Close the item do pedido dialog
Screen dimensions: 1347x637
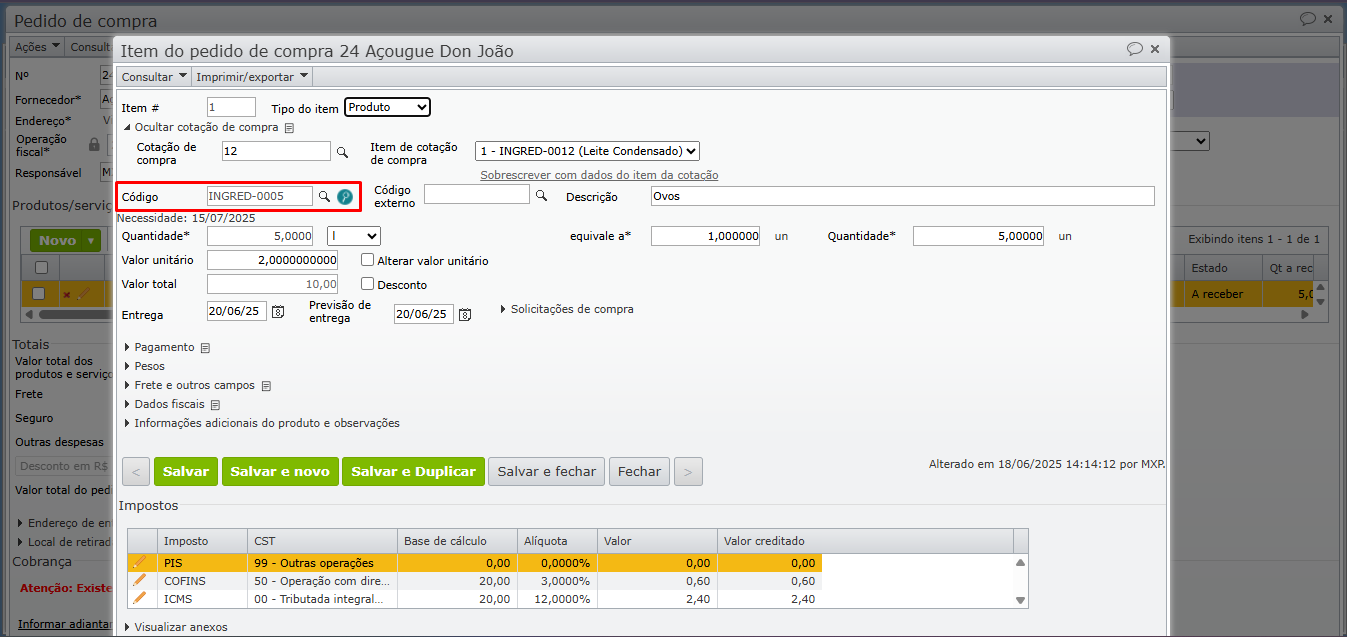[x=1155, y=48]
